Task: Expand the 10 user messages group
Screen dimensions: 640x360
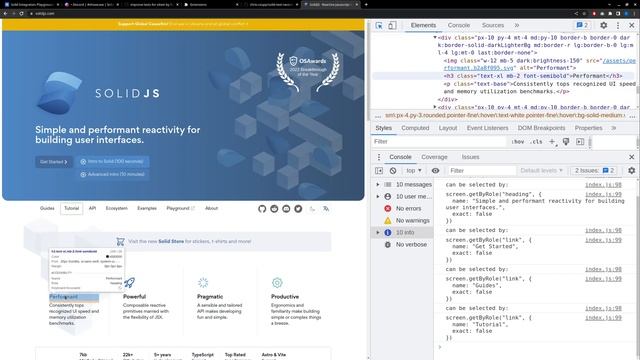Action: point(378,196)
